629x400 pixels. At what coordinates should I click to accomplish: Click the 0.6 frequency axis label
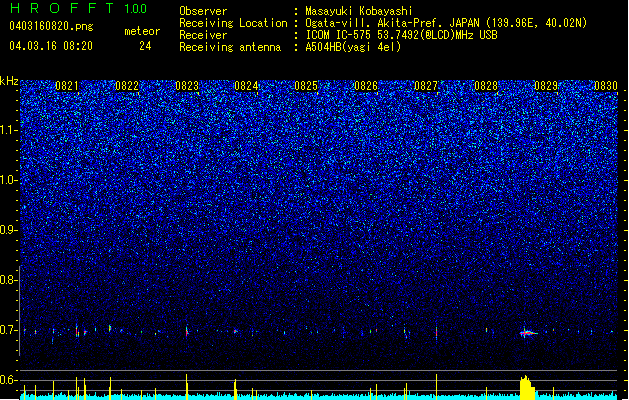pyautogui.click(x=8, y=380)
